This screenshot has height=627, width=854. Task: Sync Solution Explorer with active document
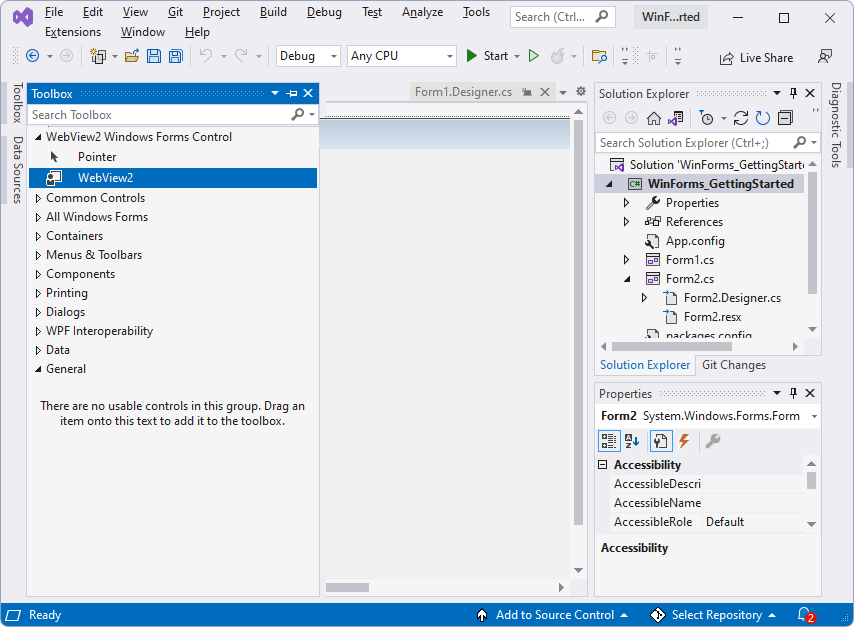tap(675, 117)
